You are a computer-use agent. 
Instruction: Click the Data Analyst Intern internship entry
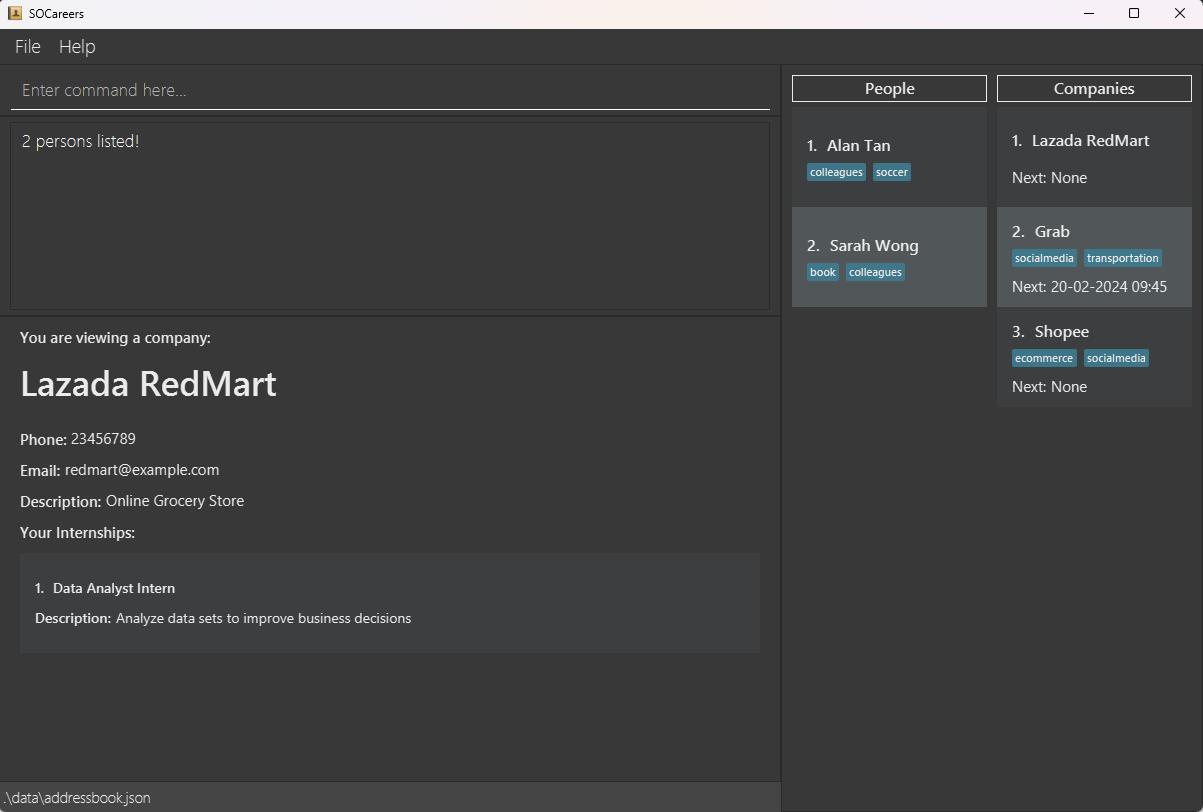click(390, 602)
